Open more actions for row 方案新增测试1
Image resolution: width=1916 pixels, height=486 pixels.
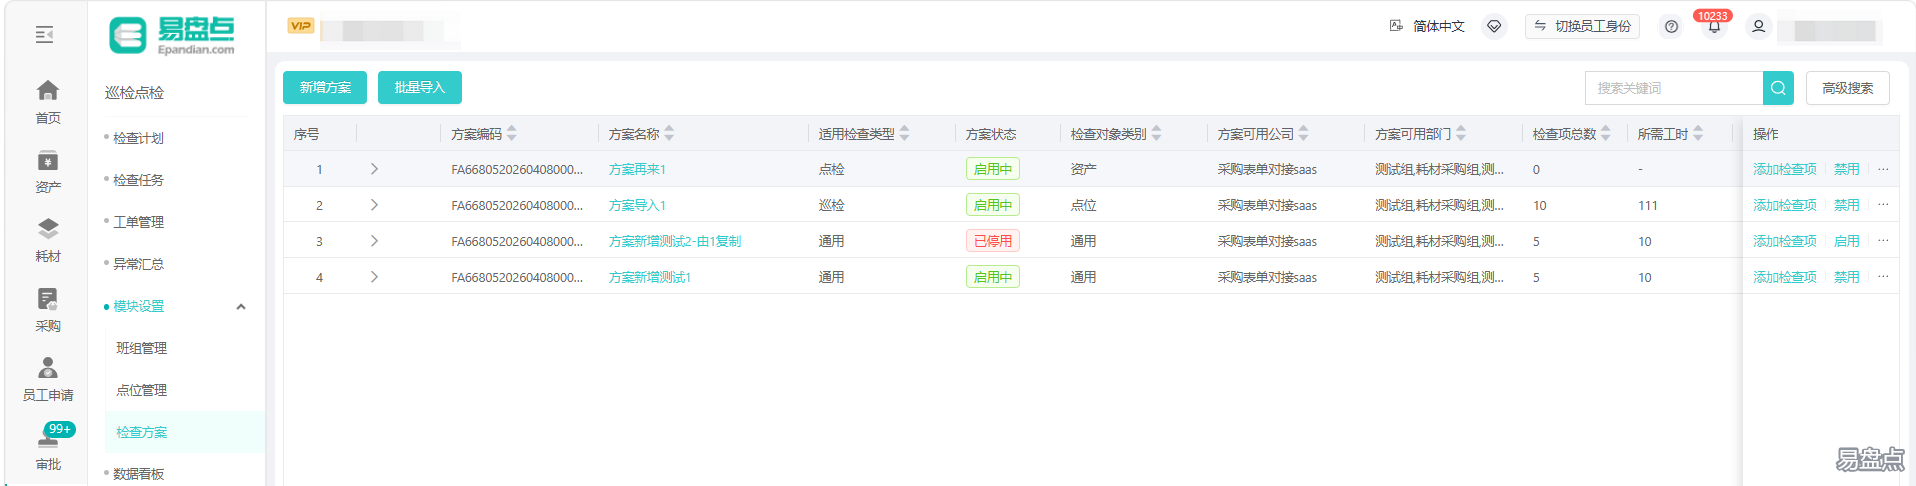click(x=1883, y=277)
